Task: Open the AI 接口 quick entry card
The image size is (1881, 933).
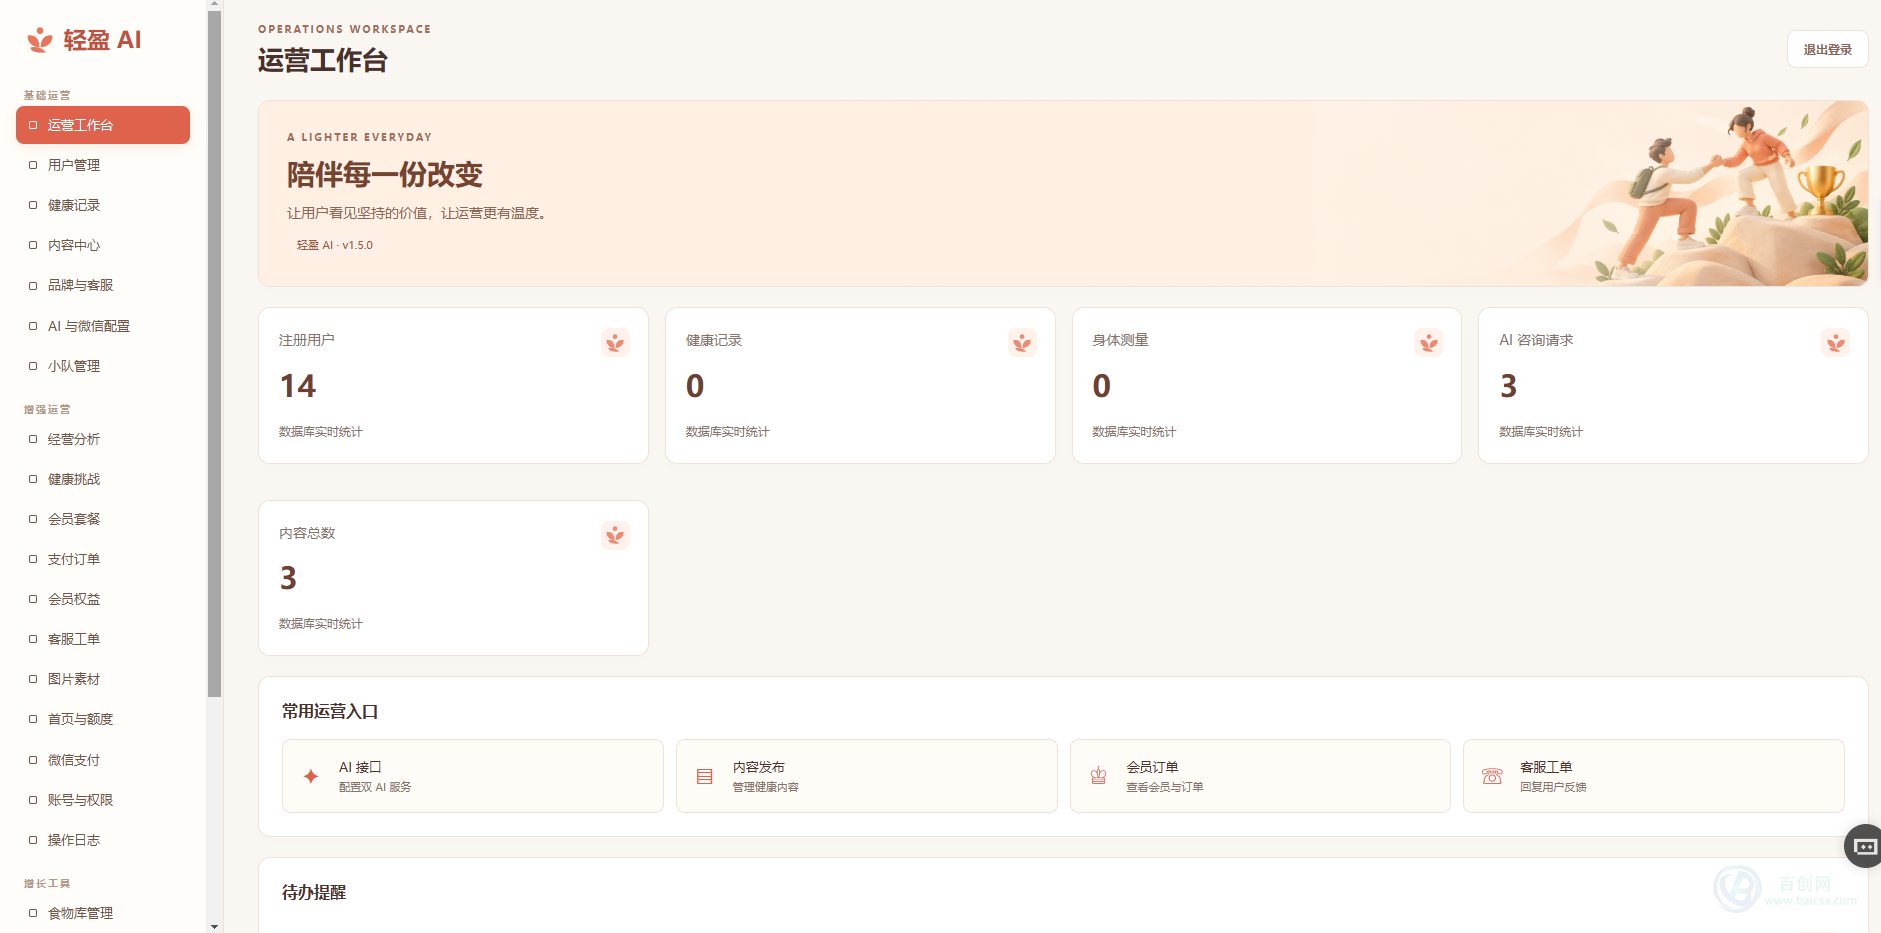Action: (x=473, y=776)
